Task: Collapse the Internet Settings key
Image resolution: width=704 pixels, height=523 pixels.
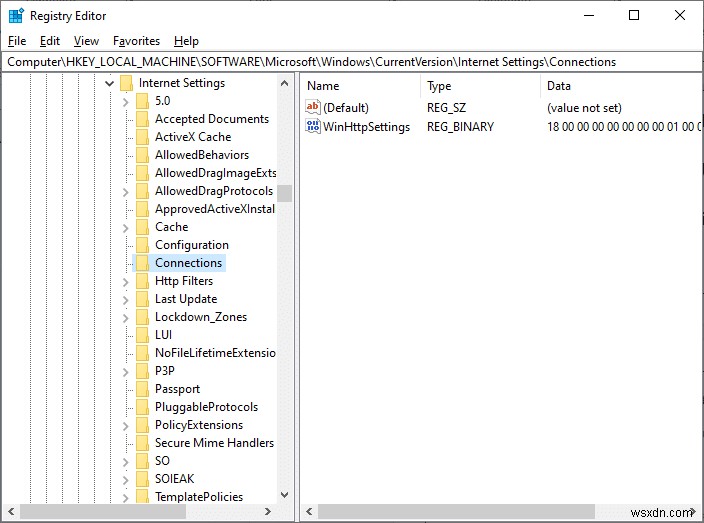Action: pyautogui.click(x=109, y=83)
